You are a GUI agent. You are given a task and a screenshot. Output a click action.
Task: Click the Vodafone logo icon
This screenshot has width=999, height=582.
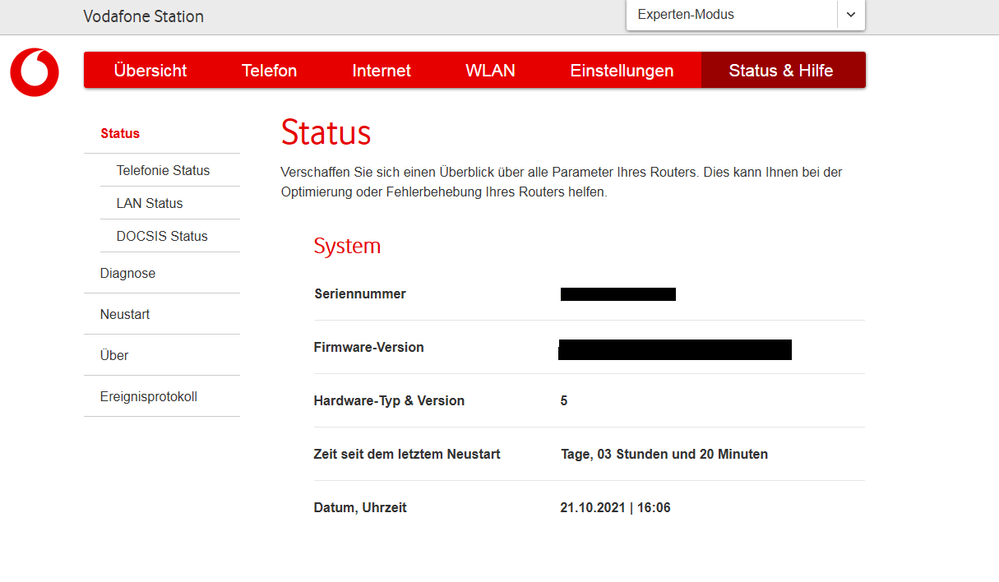34,72
